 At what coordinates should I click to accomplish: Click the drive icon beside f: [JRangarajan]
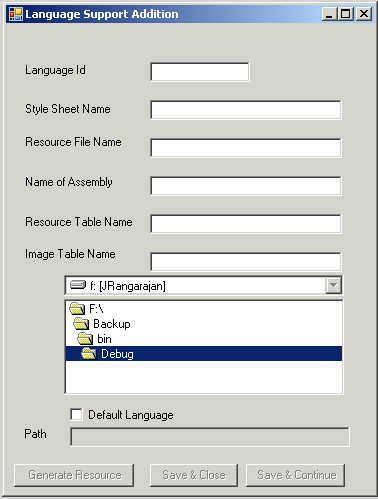click(78, 285)
